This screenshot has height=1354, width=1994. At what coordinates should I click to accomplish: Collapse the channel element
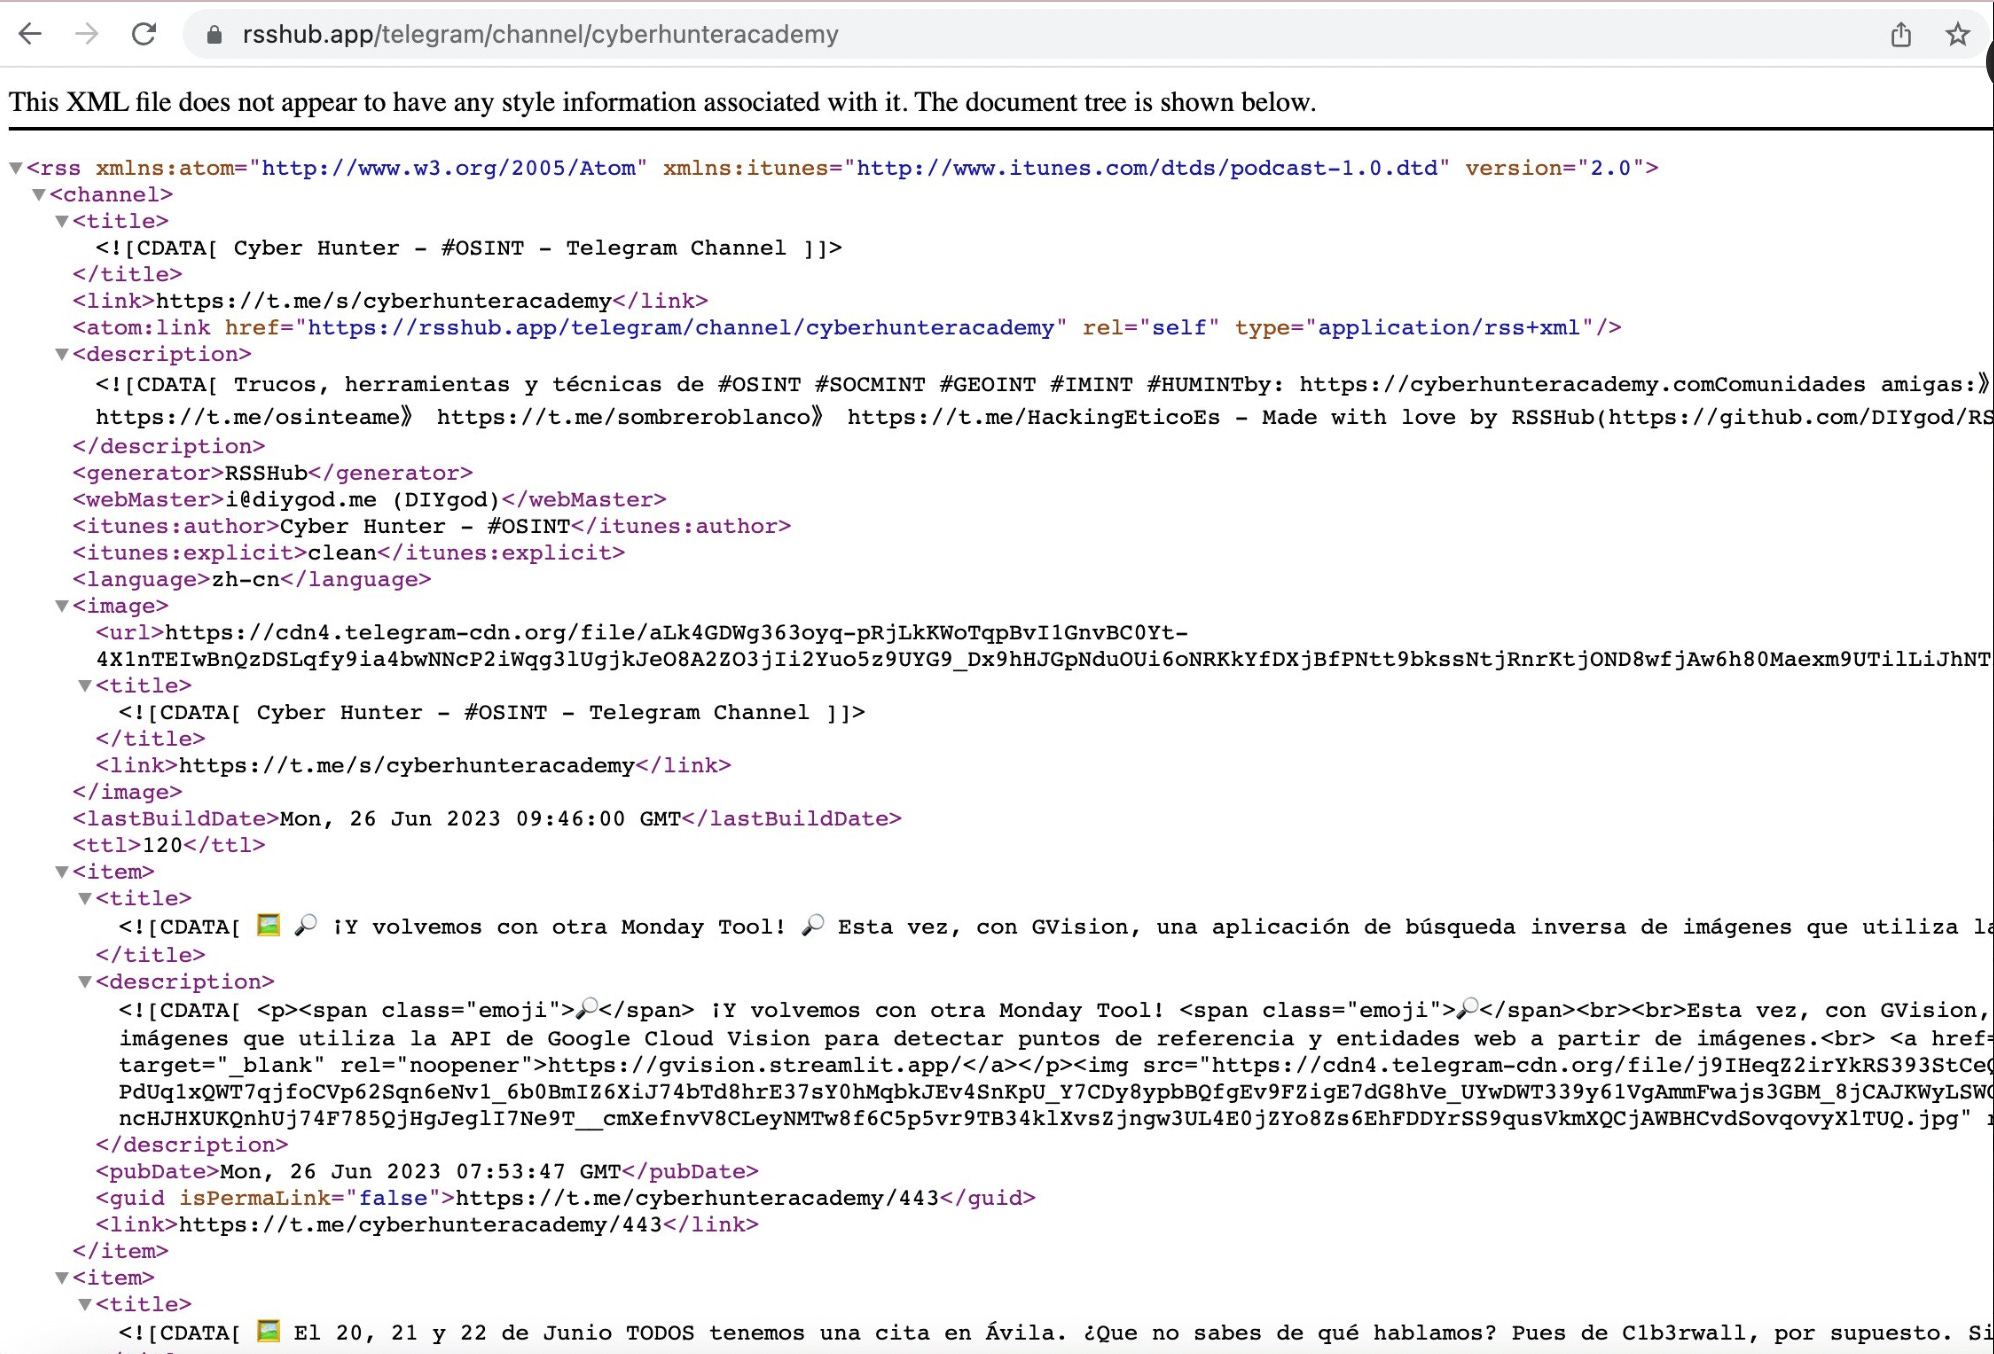click(39, 195)
